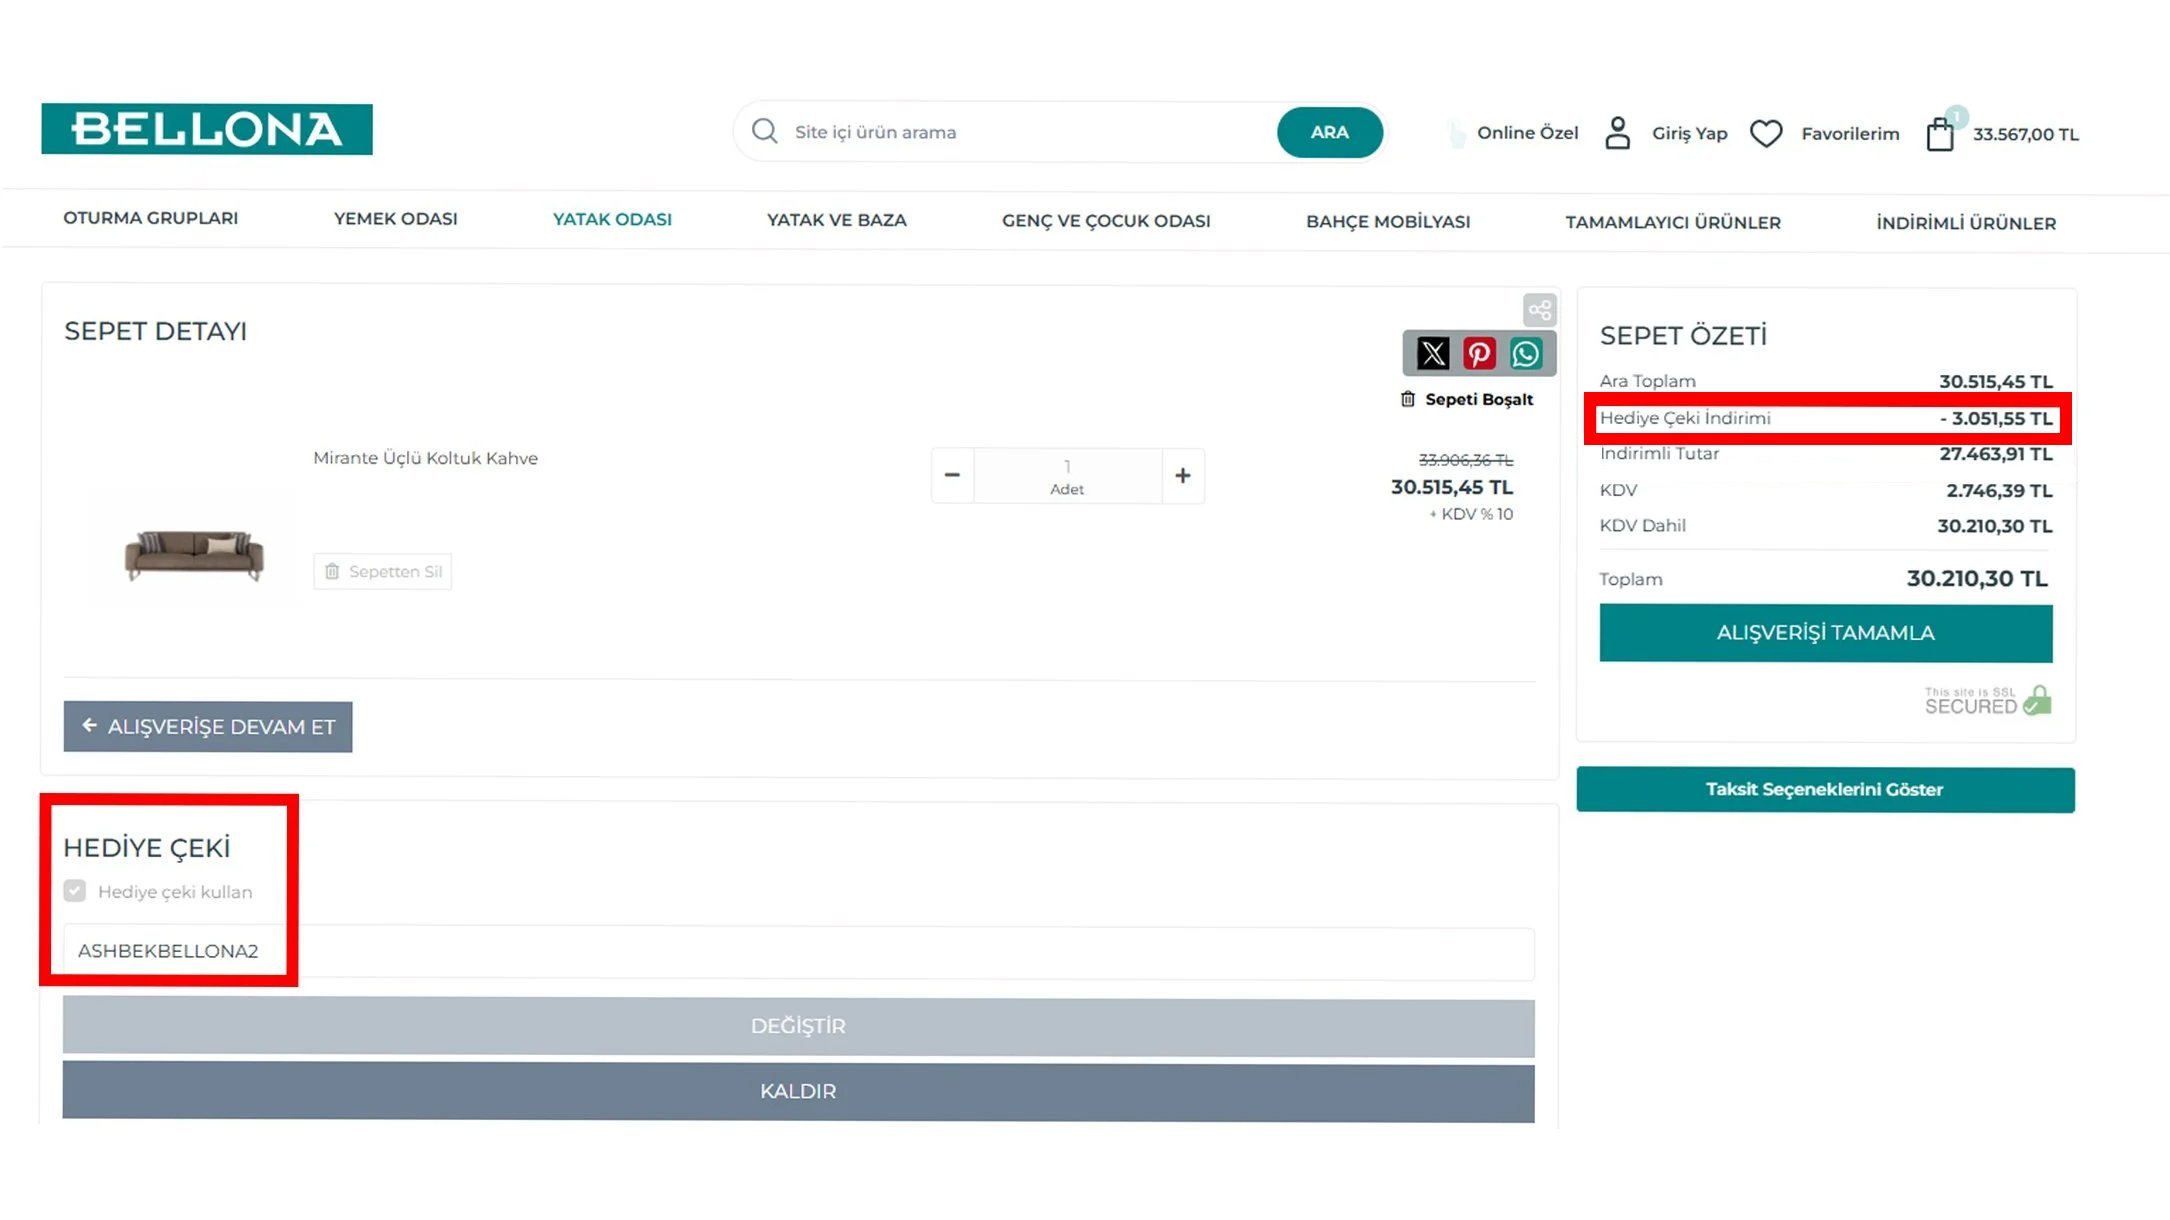Open the Bahçe Mobilyası menu

pos(1388,222)
